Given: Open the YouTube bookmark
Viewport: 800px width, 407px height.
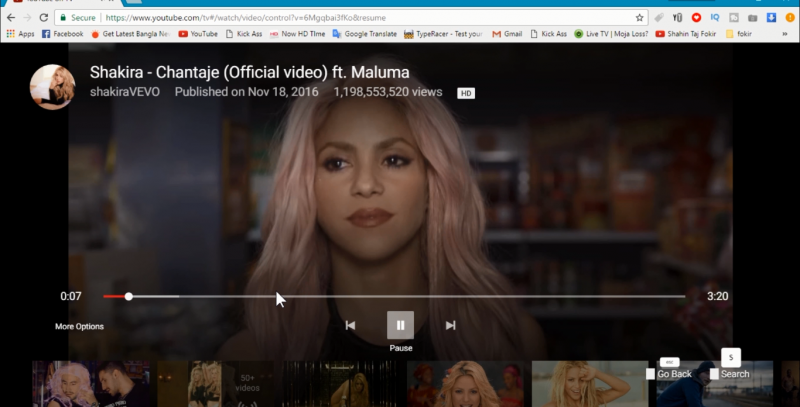Looking at the screenshot, I should pos(198,34).
